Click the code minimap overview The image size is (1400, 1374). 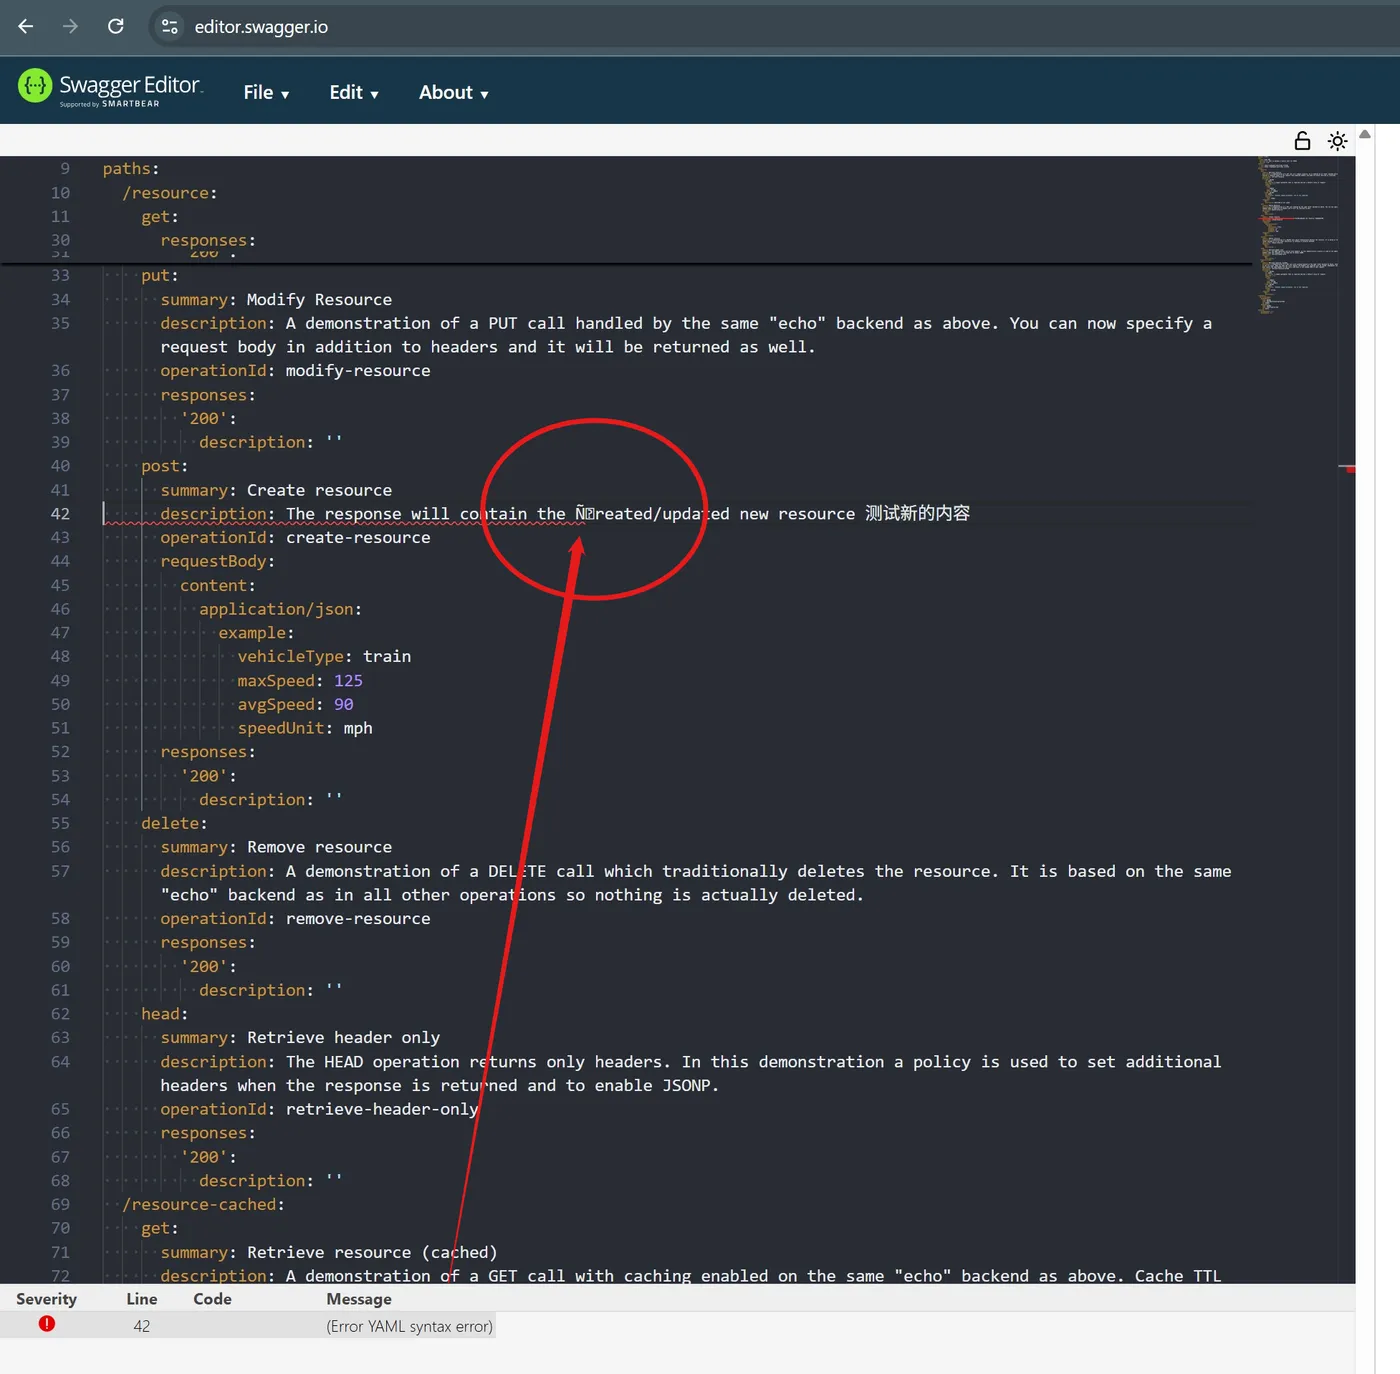click(x=1299, y=235)
